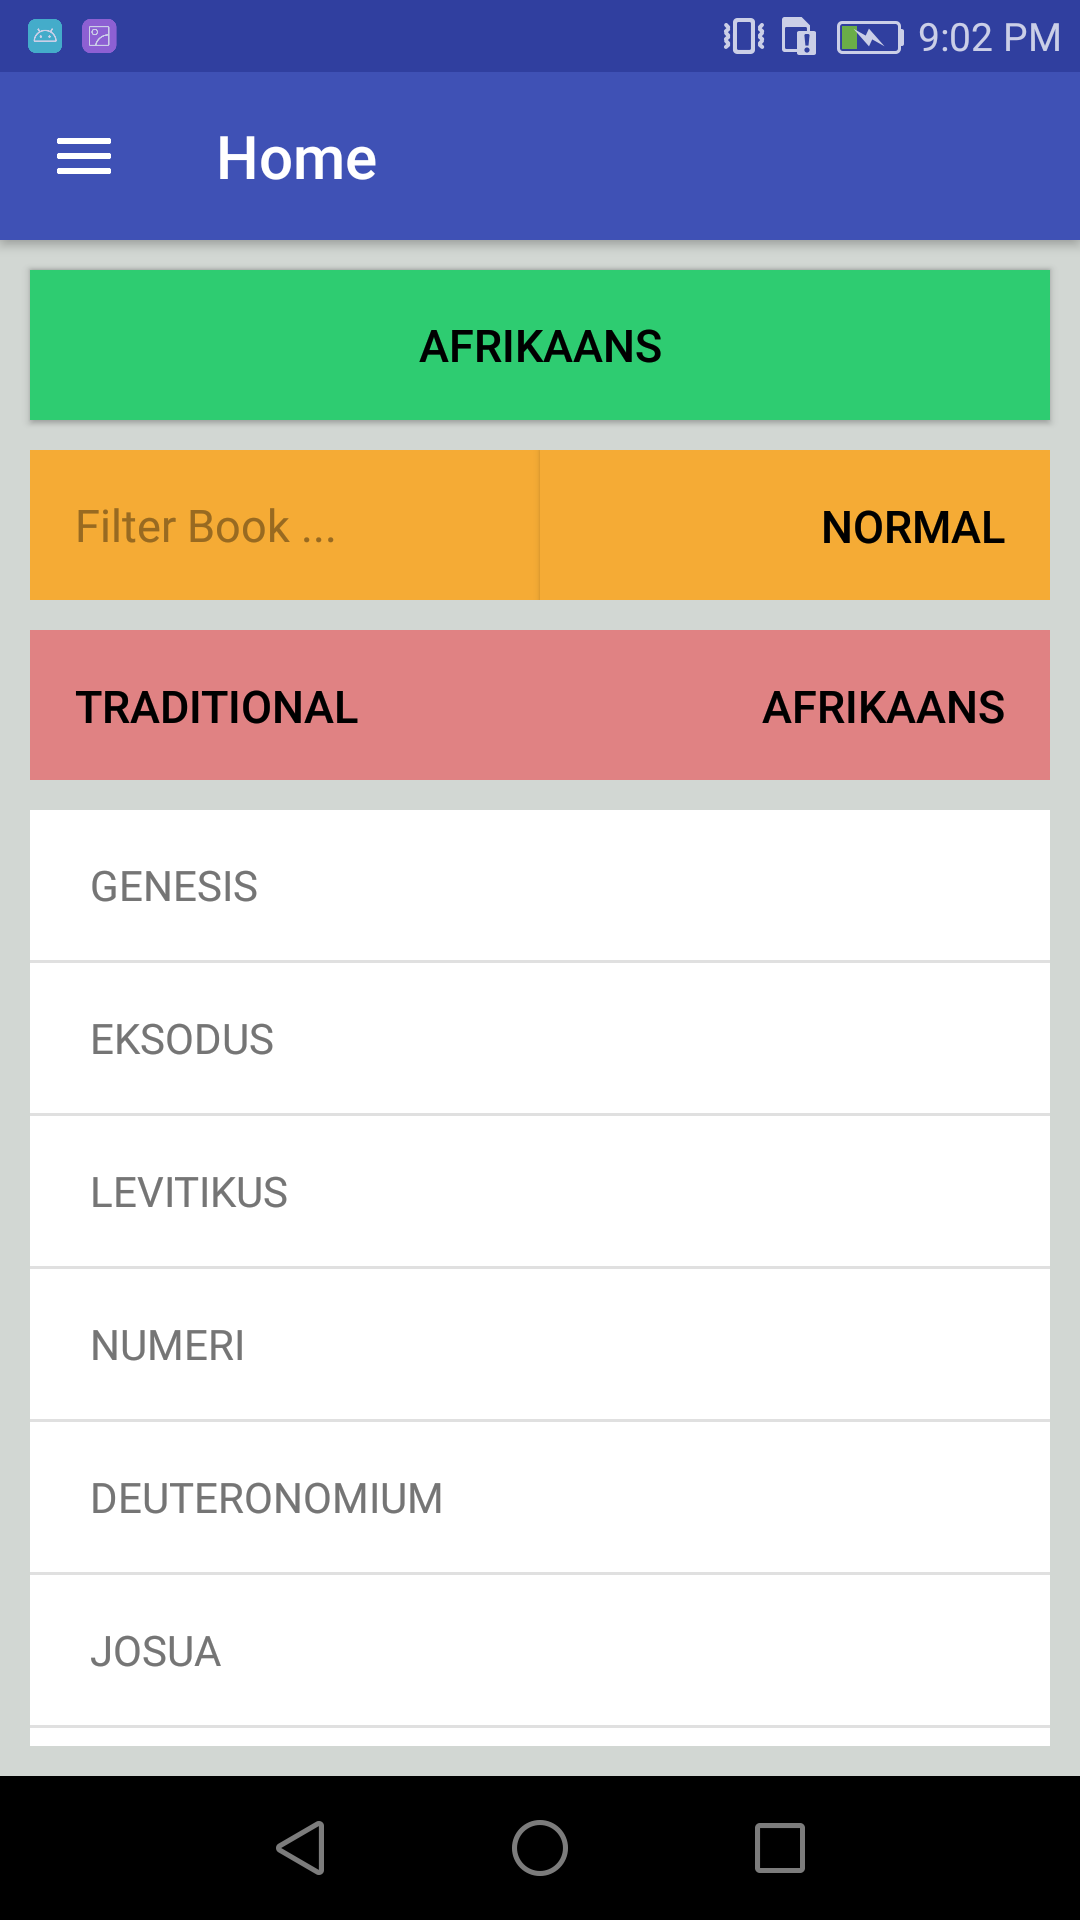Open the GENESIS book
Image resolution: width=1080 pixels, height=1920 pixels.
click(x=540, y=886)
